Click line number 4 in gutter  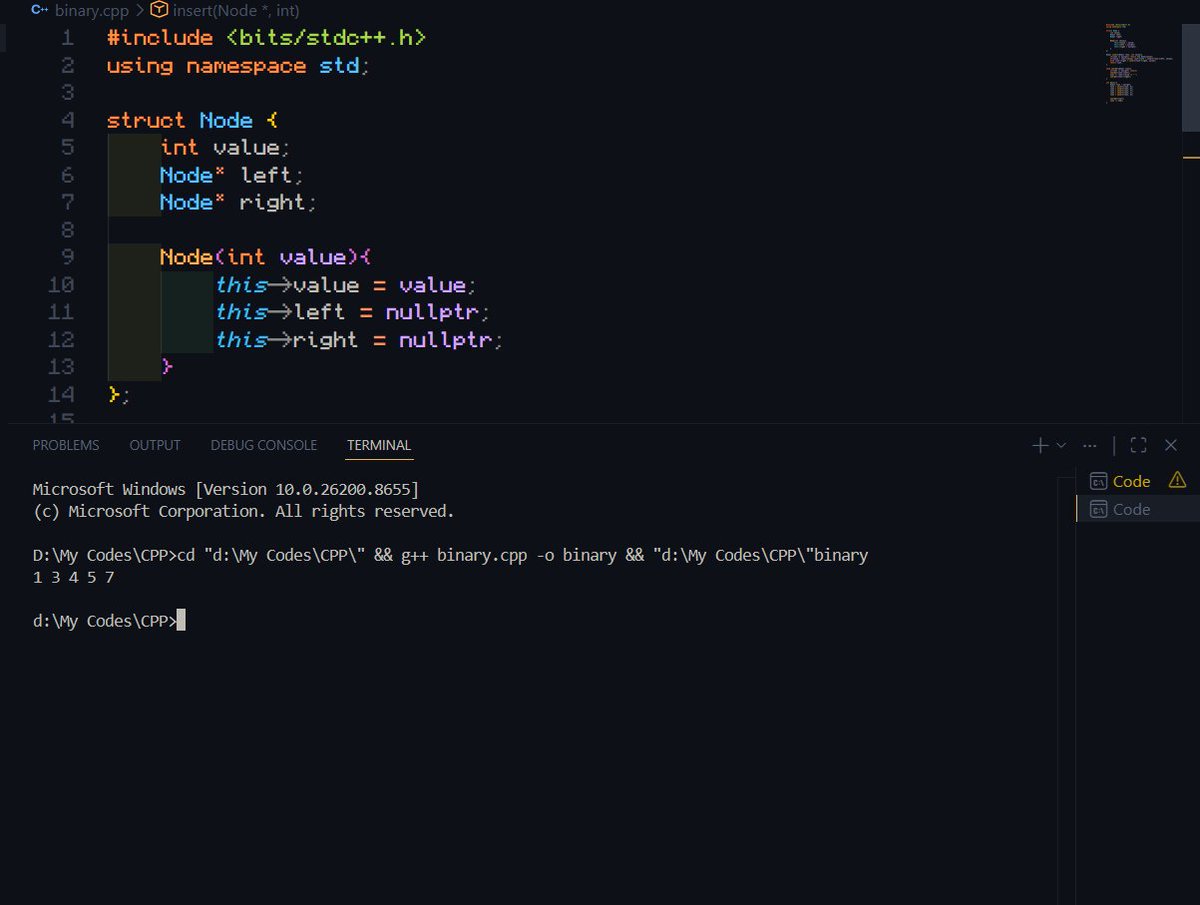coord(67,120)
